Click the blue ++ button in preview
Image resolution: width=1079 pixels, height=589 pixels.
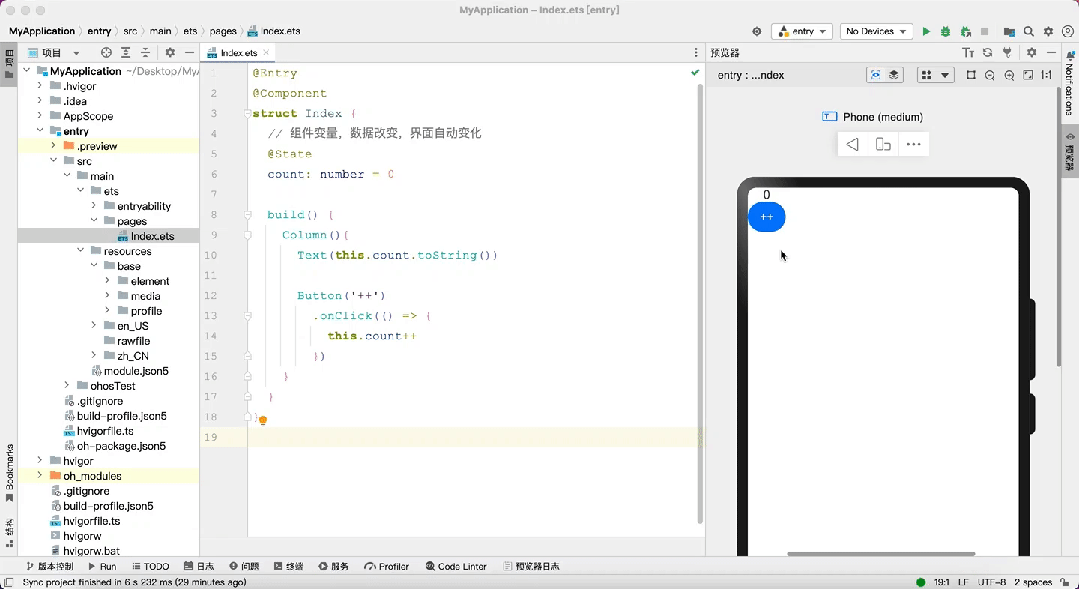[767, 217]
